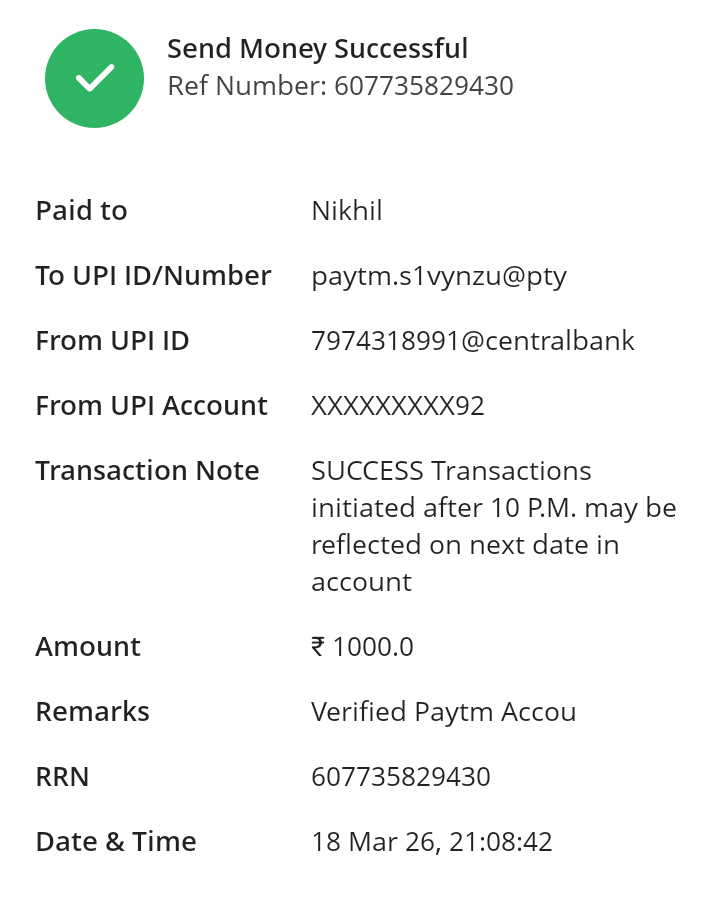Click the Send Money Successful heading

pyautogui.click(x=317, y=48)
